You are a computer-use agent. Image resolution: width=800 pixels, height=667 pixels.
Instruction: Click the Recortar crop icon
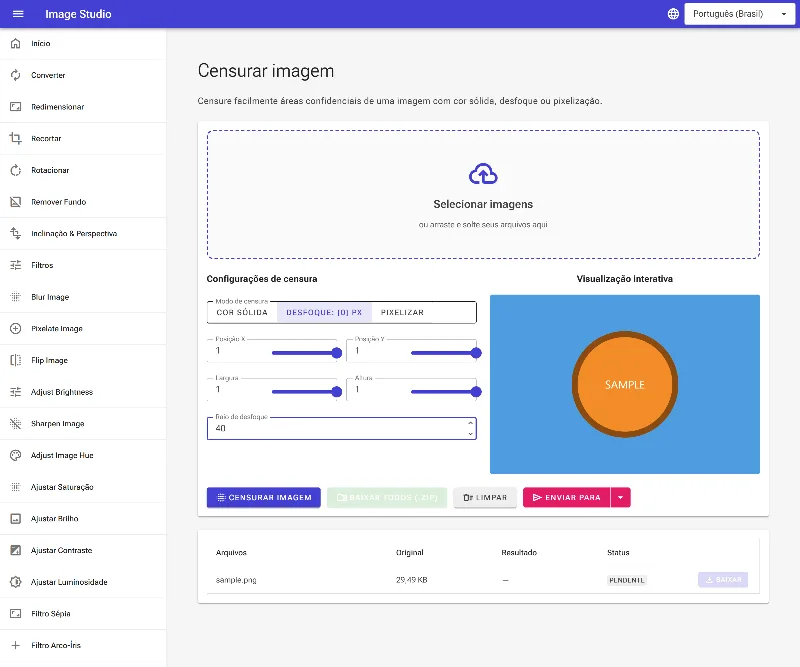(x=16, y=138)
